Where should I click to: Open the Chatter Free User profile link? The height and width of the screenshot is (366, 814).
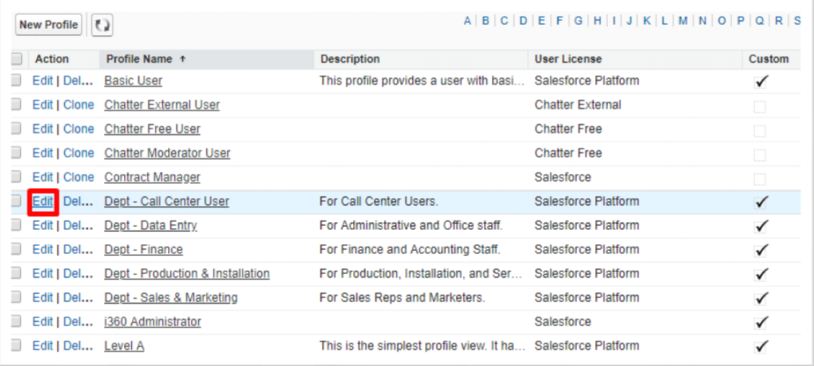tap(152, 129)
